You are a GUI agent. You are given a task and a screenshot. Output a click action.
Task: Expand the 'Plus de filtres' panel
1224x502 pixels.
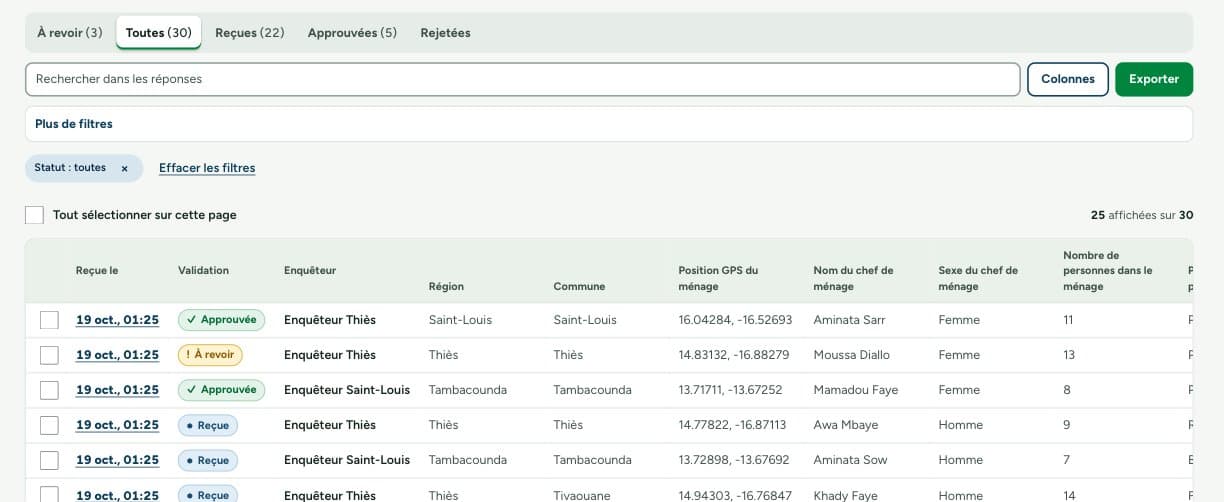609,124
